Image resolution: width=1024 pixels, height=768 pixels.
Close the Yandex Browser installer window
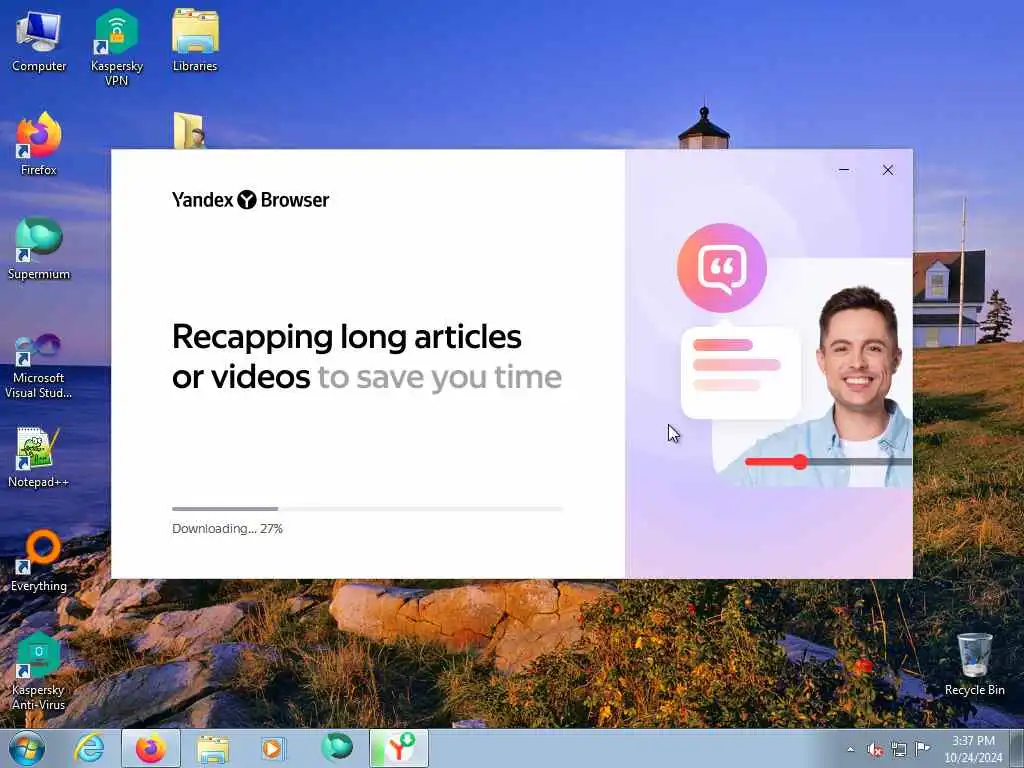tap(888, 170)
